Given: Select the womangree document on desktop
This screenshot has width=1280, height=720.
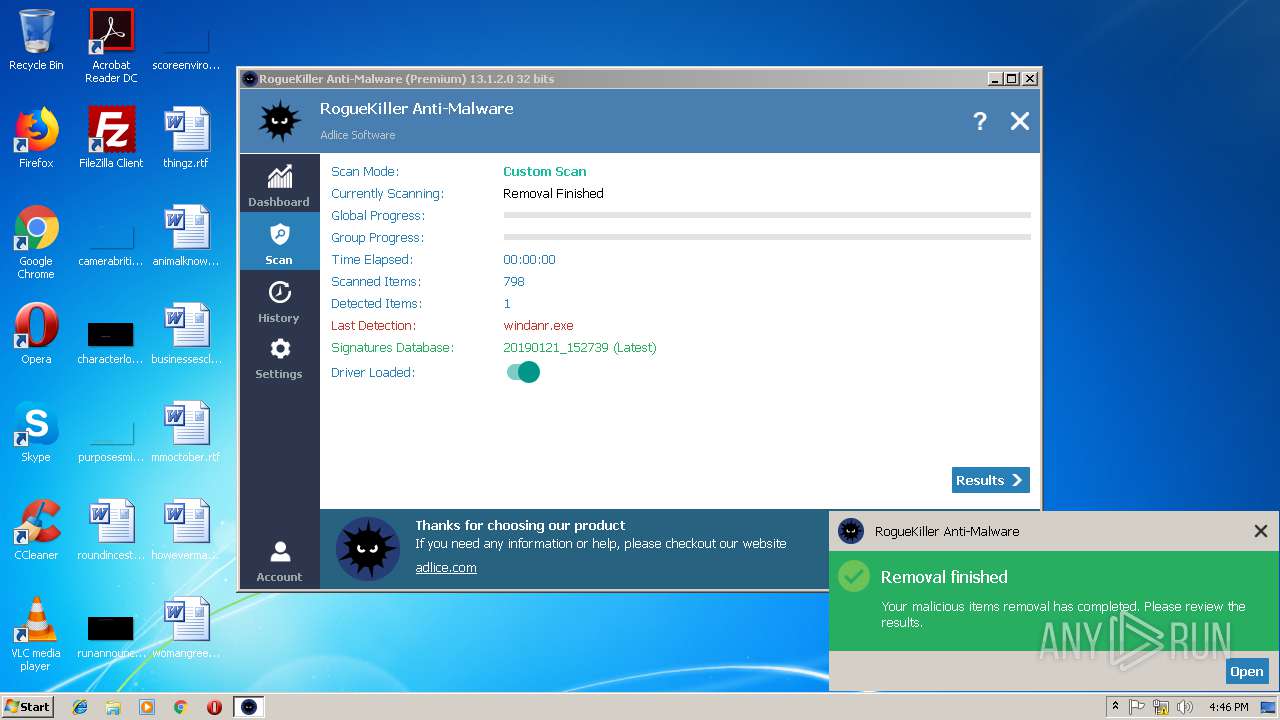Looking at the screenshot, I should pos(186,628).
